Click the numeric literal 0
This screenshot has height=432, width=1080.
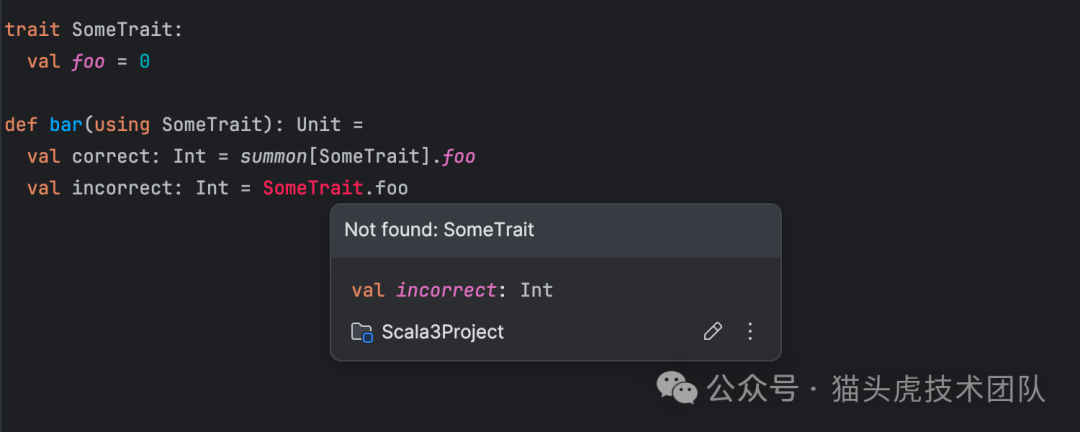point(144,62)
